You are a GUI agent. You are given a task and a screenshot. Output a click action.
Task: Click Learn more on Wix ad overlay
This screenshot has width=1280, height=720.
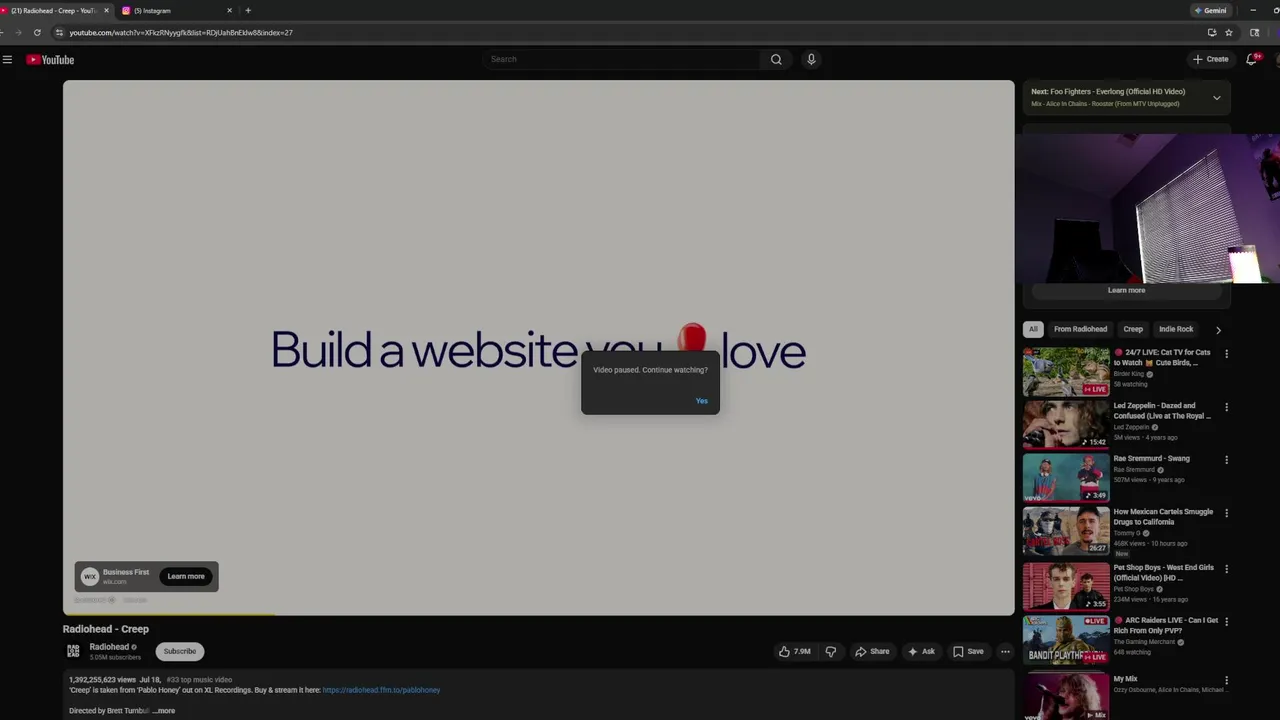[186, 576]
